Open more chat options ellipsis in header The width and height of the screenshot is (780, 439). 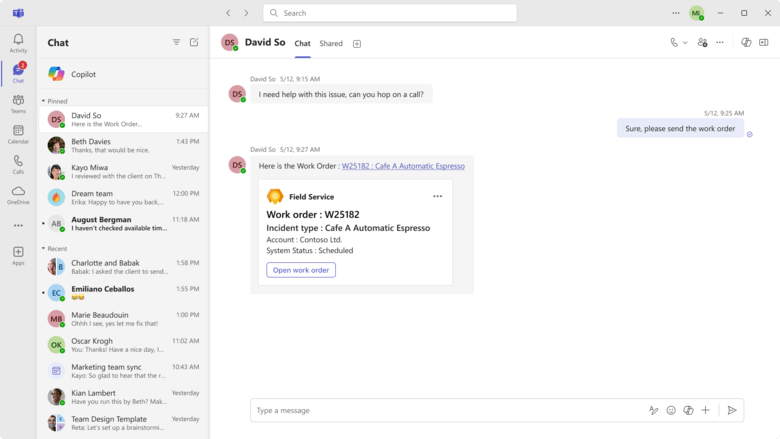click(720, 43)
